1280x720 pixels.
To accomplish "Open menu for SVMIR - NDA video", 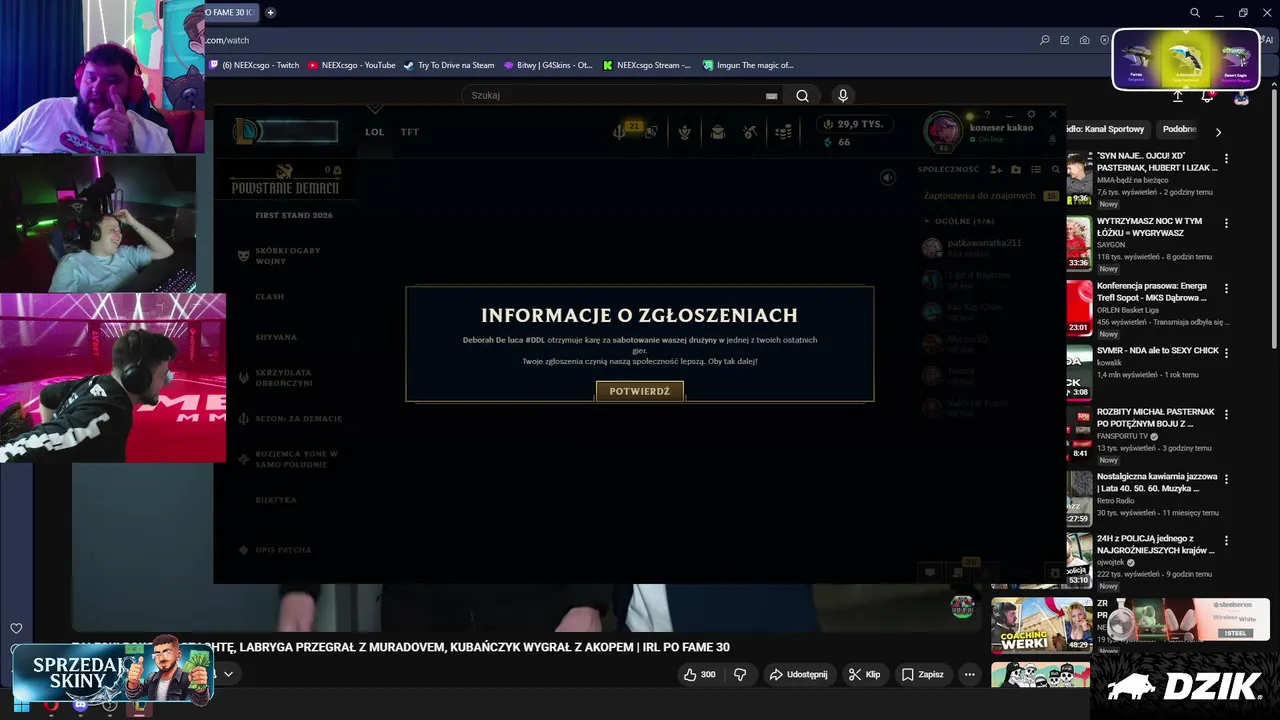I will 1227,352.
